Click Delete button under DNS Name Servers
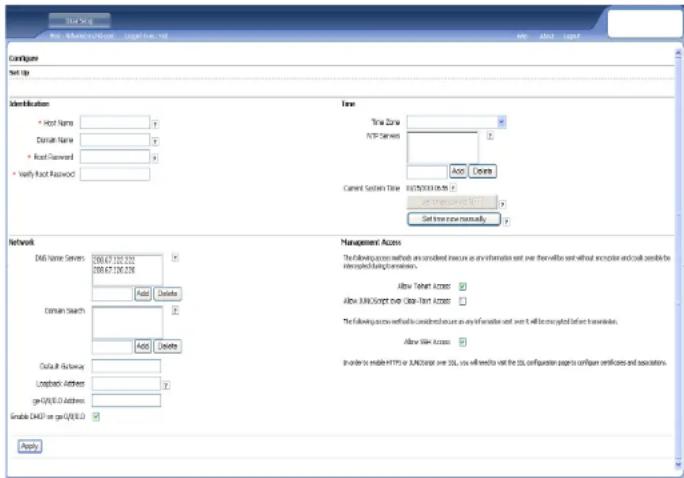684x478 pixels. (x=168, y=294)
